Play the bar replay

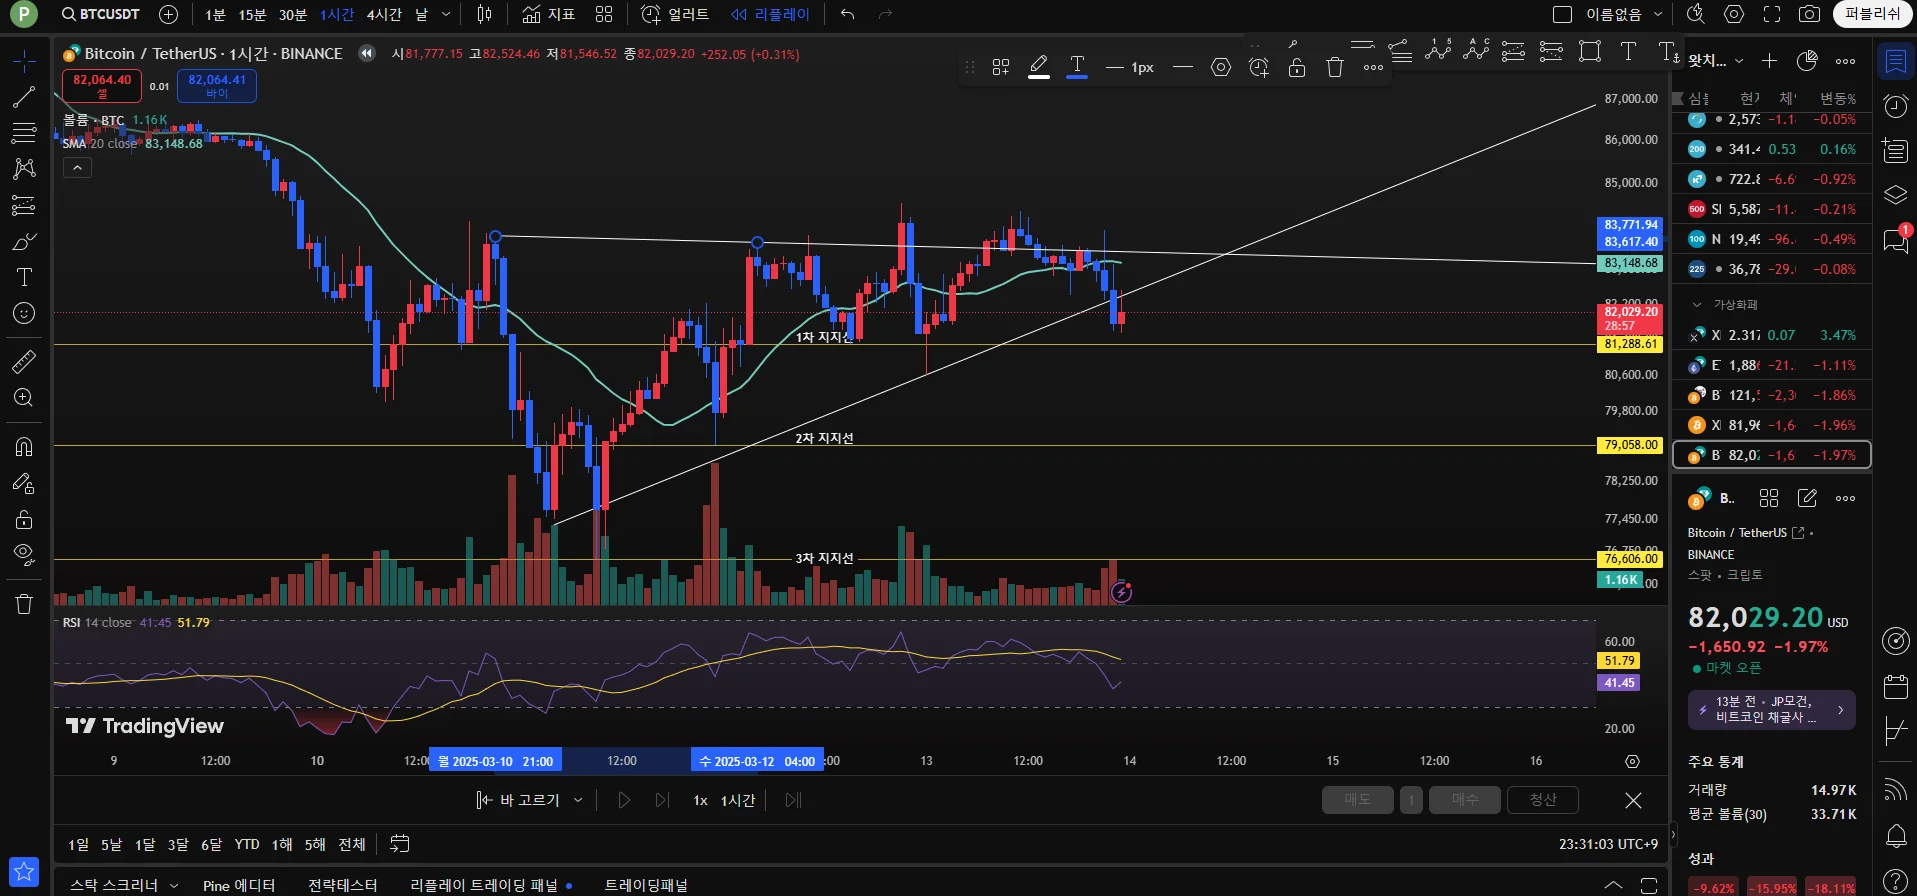(624, 800)
